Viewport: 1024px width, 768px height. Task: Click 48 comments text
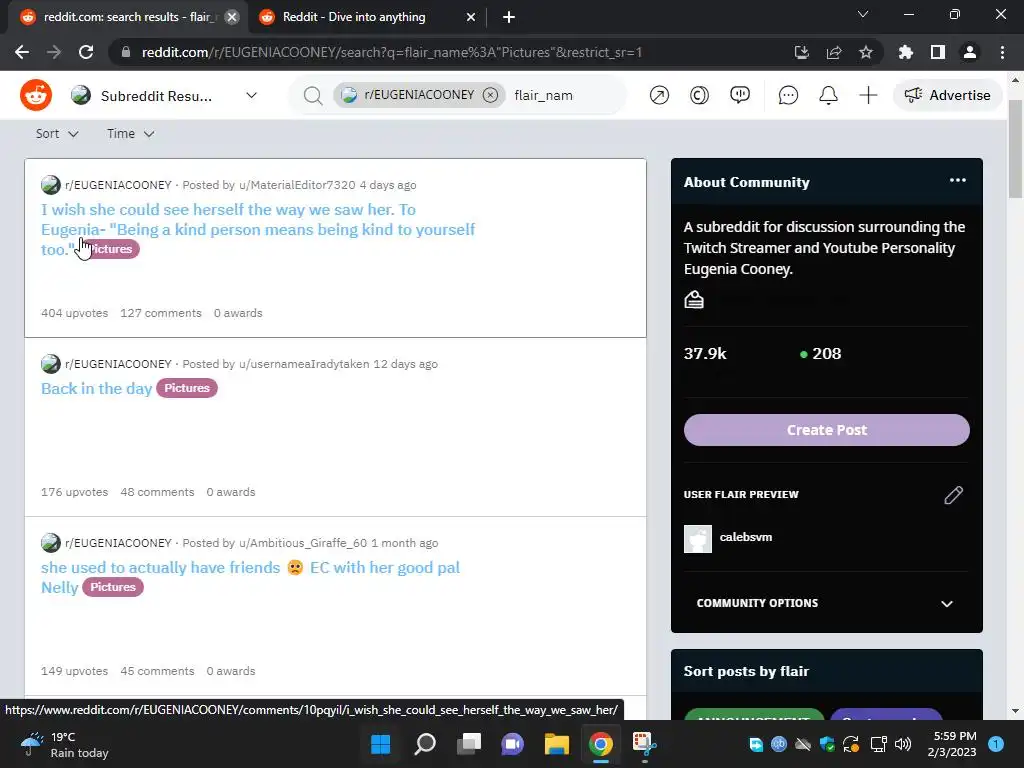pos(157,492)
